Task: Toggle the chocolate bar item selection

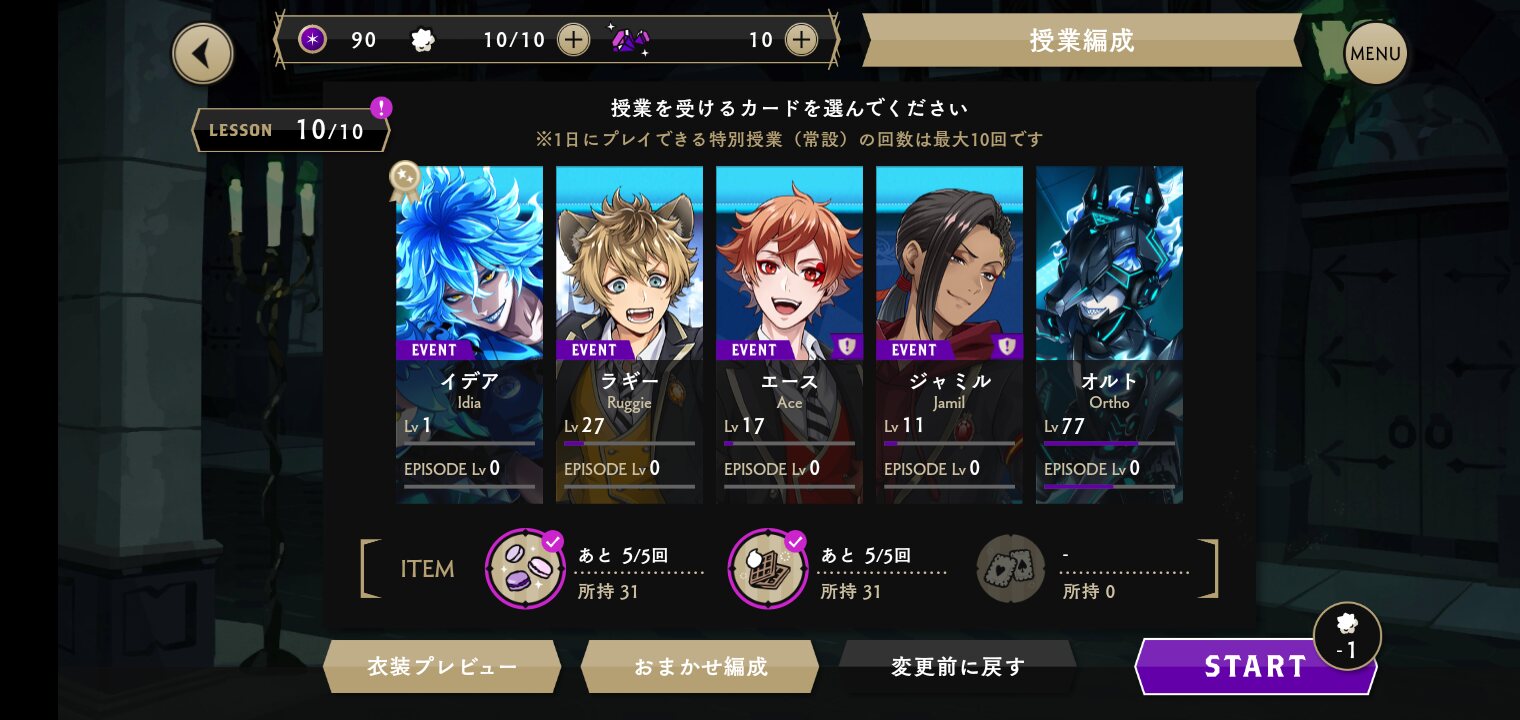Action: coord(768,569)
